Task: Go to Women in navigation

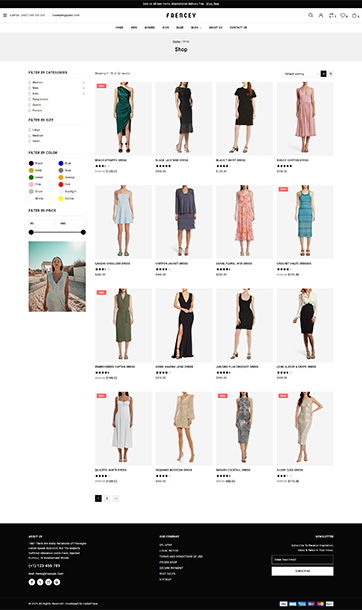Action: [x=150, y=28]
